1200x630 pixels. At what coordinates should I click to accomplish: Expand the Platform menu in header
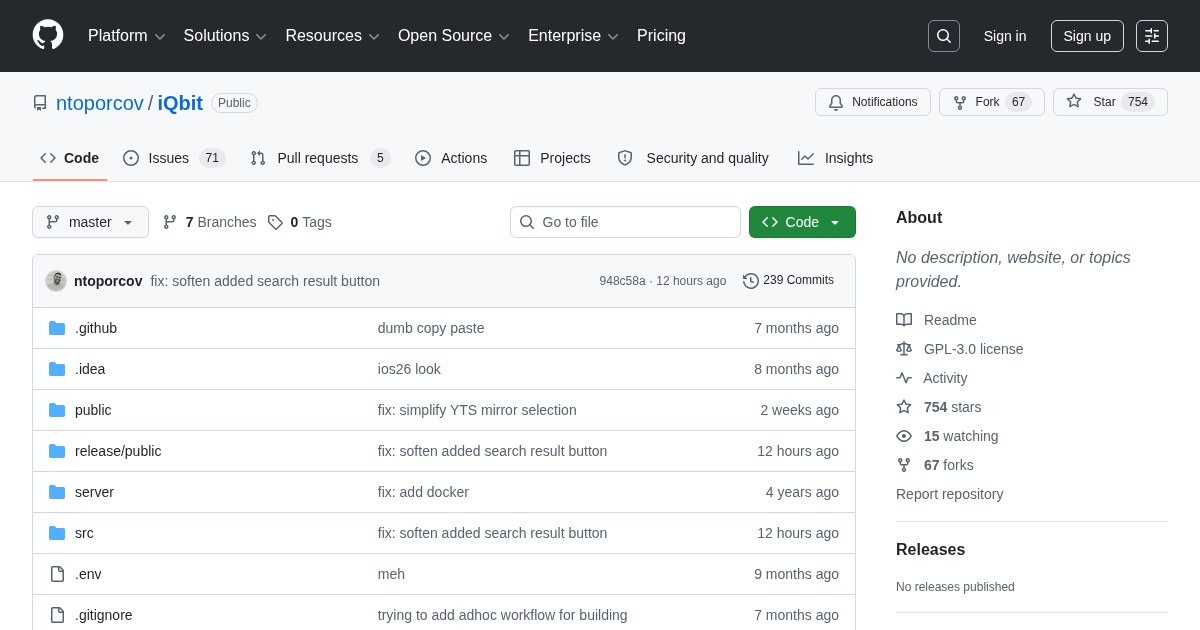(127, 36)
